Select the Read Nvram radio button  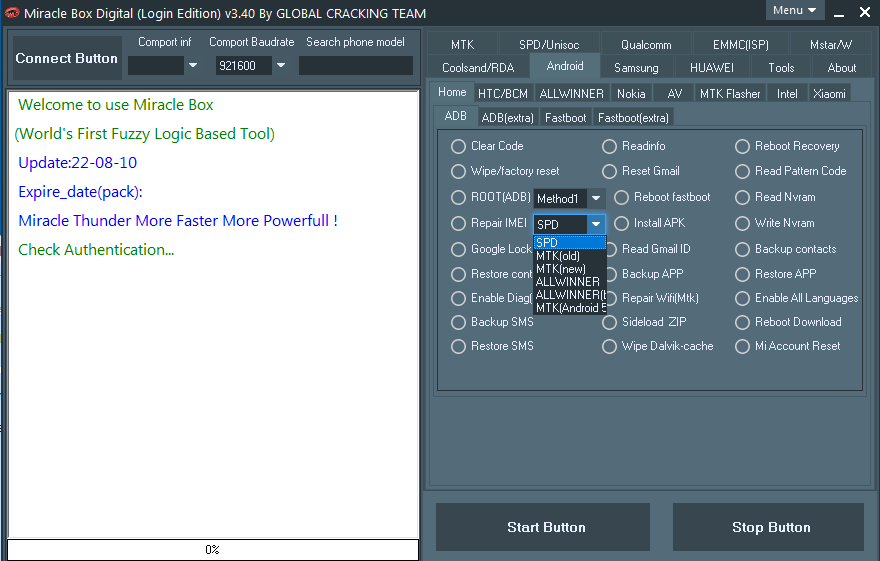pyautogui.click(x=742, y=197)
